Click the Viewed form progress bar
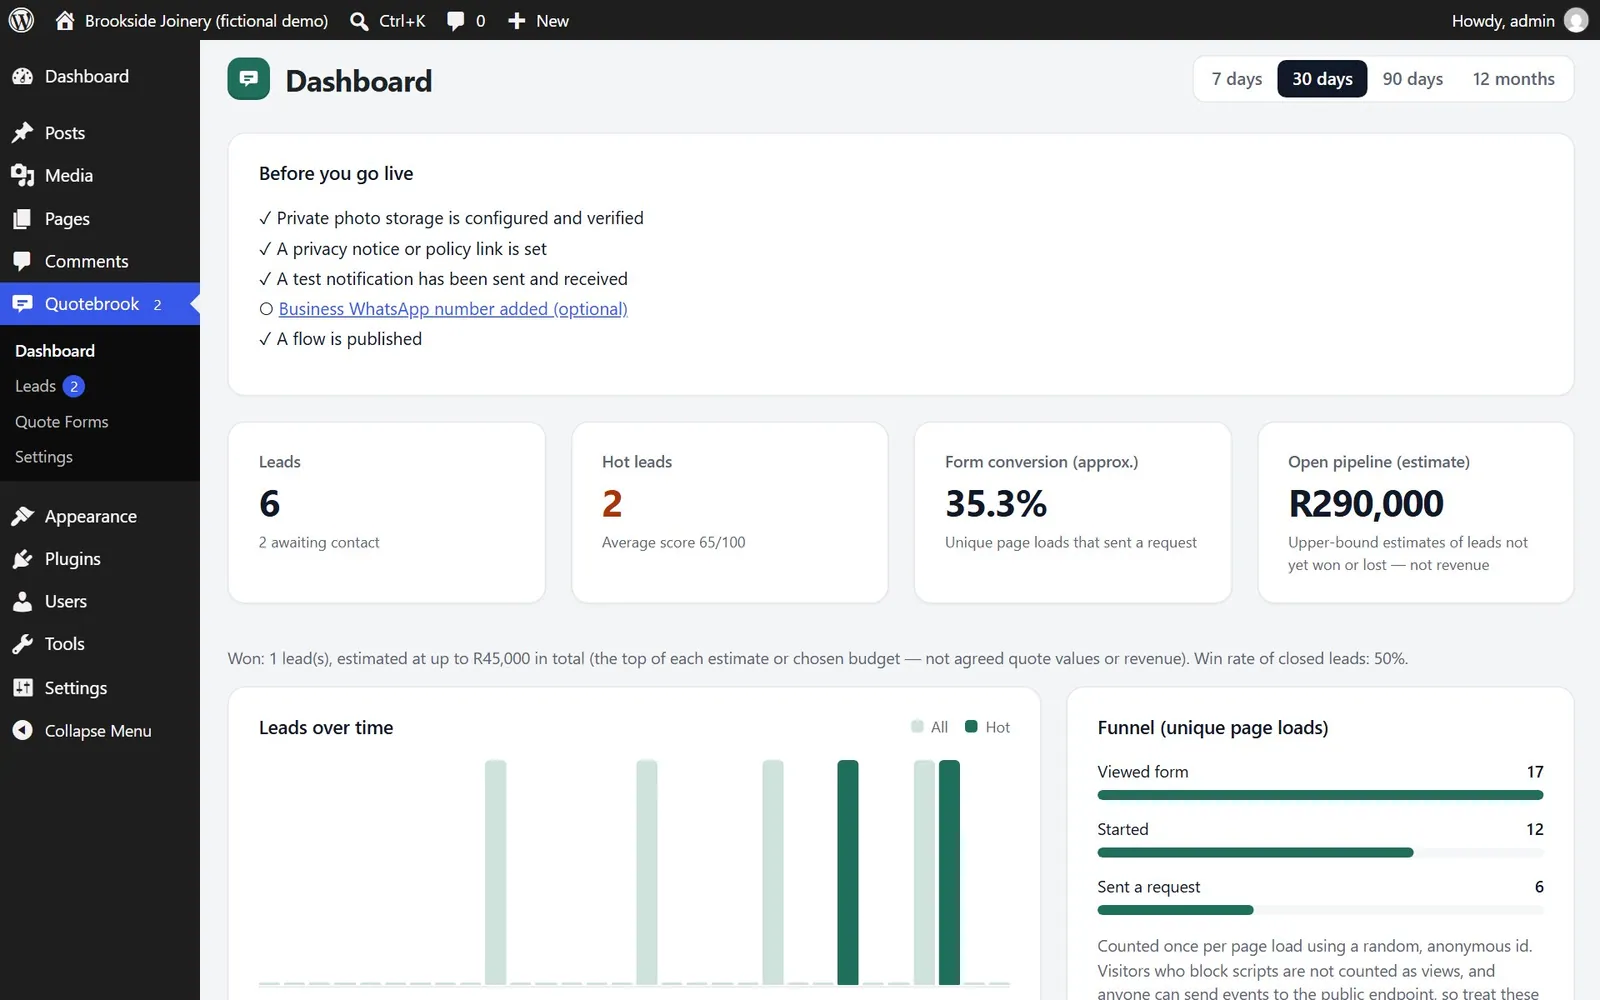The width and height of the screenshot is (1600, 1000). [x=1320, y=795]
